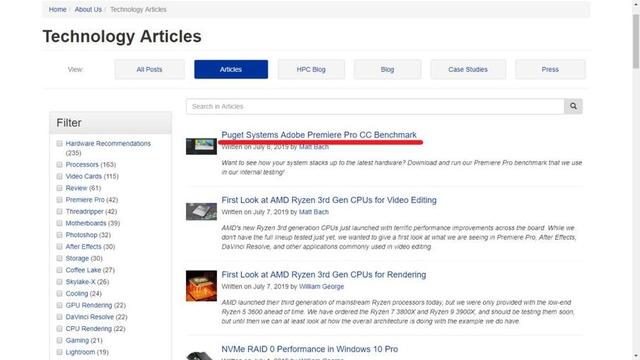Switch to the All Posts view
Image resolution: width=640 pixels, height=360 pixels.
(x=149, y=69)
